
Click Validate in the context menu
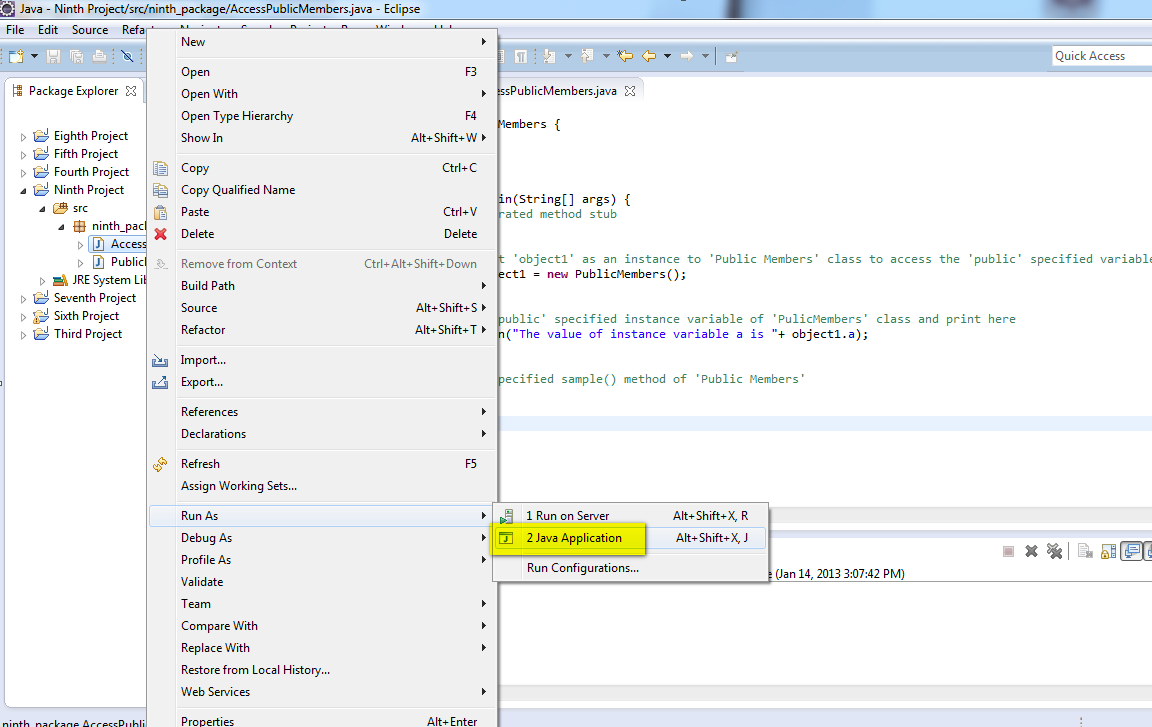[323, 582]
